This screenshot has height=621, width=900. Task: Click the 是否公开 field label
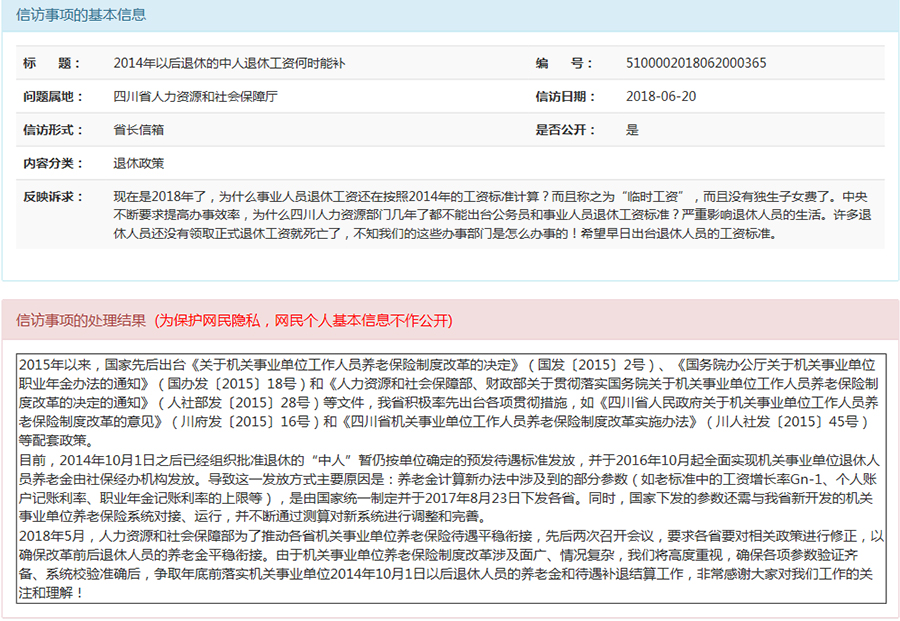[565, 130]
